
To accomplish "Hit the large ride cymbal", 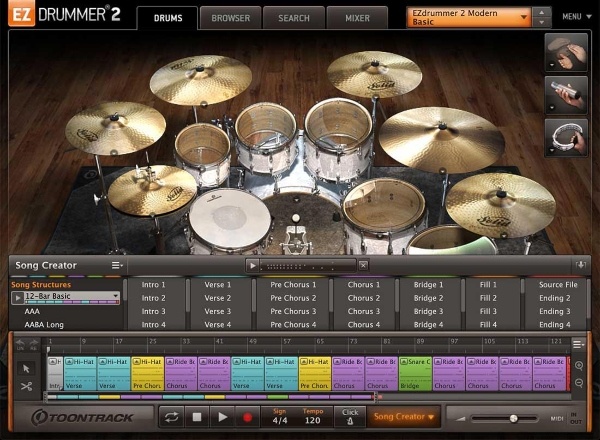I will (442, 139).
